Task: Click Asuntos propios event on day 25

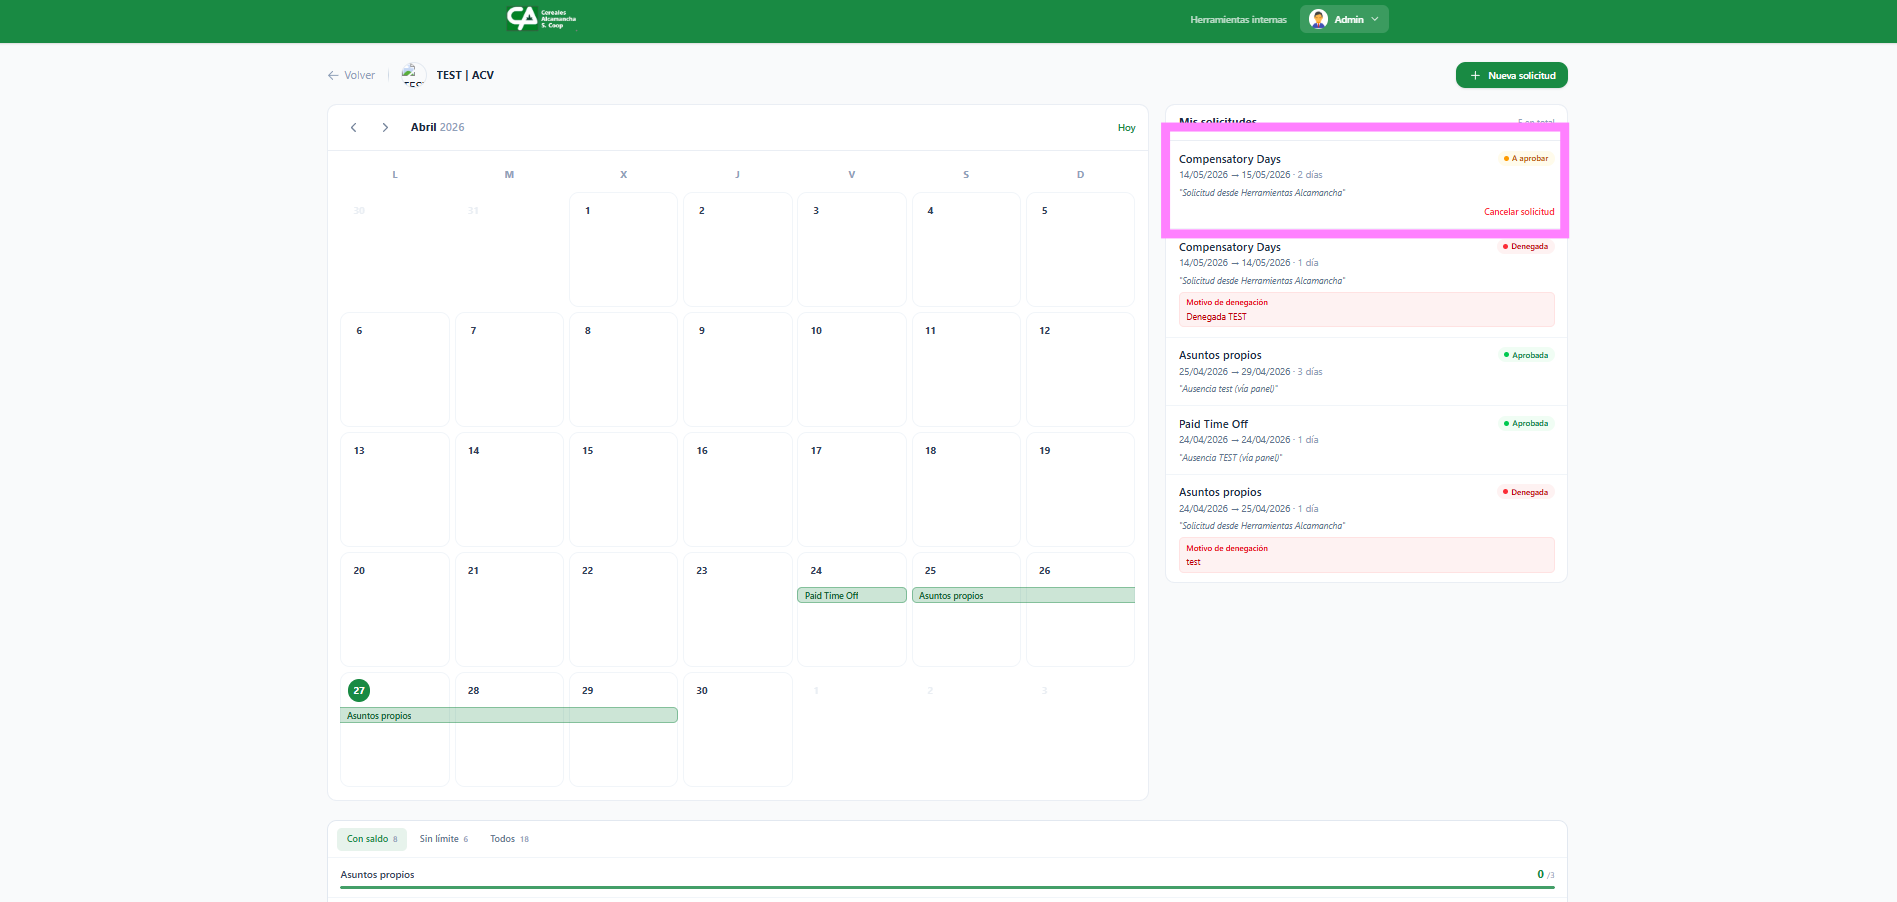Action: click(x=1022, y=595)
